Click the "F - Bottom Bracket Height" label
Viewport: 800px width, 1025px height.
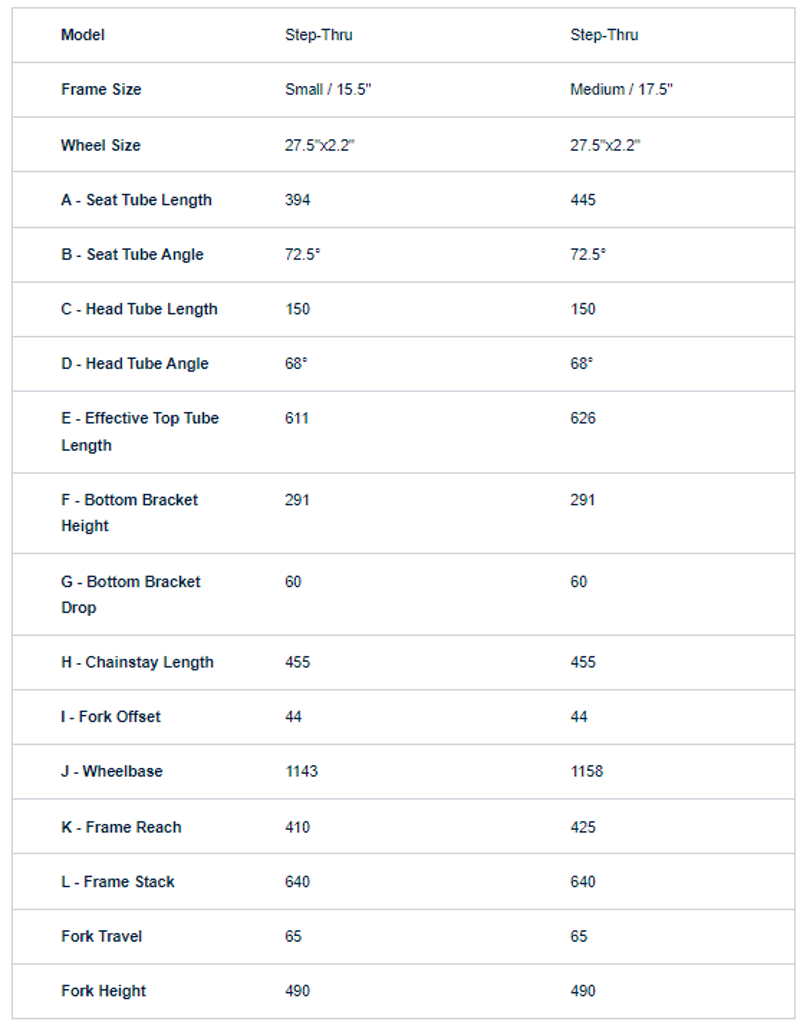click(129, 512)
